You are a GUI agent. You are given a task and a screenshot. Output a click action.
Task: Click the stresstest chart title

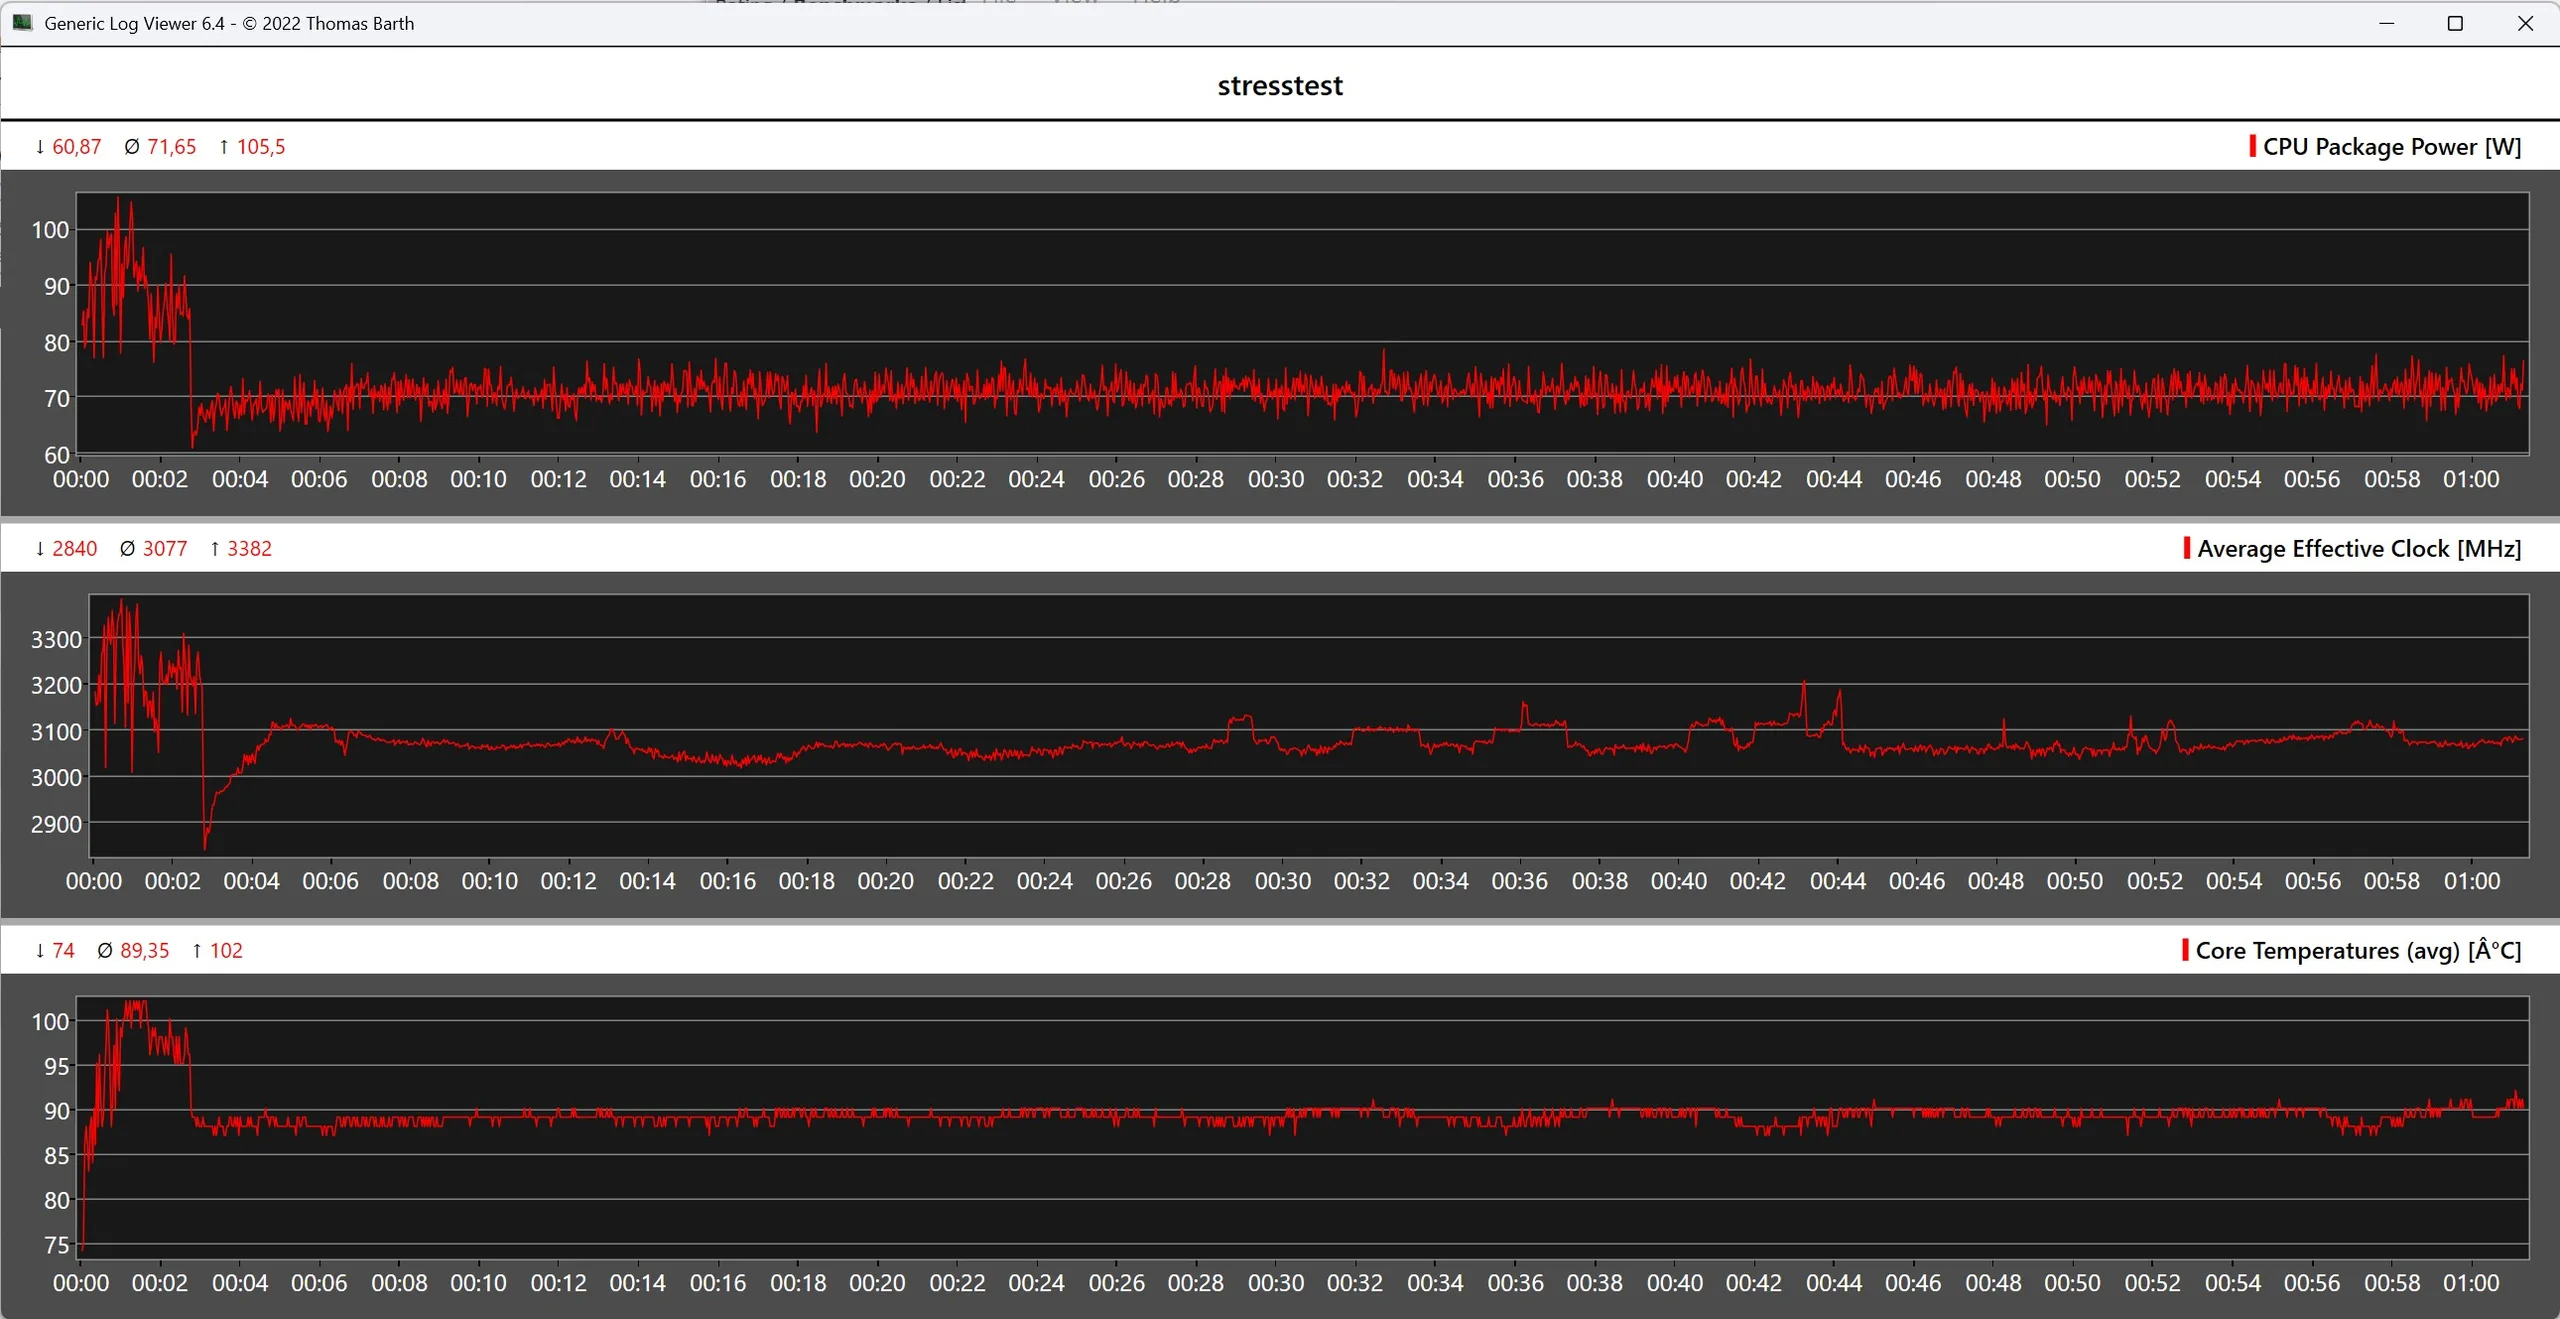[x=1279, y=86]
